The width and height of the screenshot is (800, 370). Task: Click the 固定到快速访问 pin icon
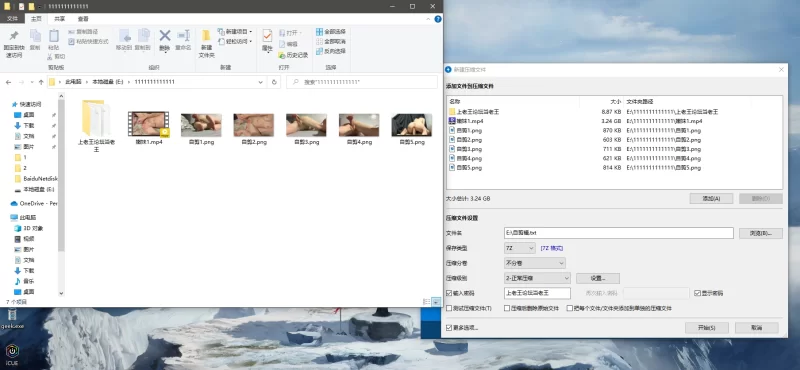[x=14, y=36]
